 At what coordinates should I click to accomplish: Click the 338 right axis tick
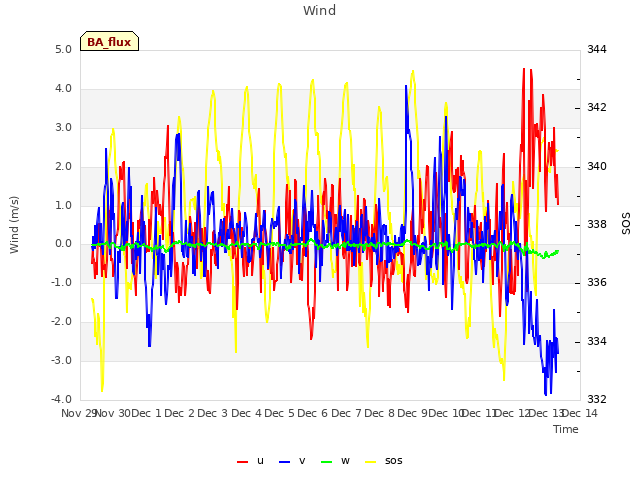pyautogui.click(x=597, y=224)
